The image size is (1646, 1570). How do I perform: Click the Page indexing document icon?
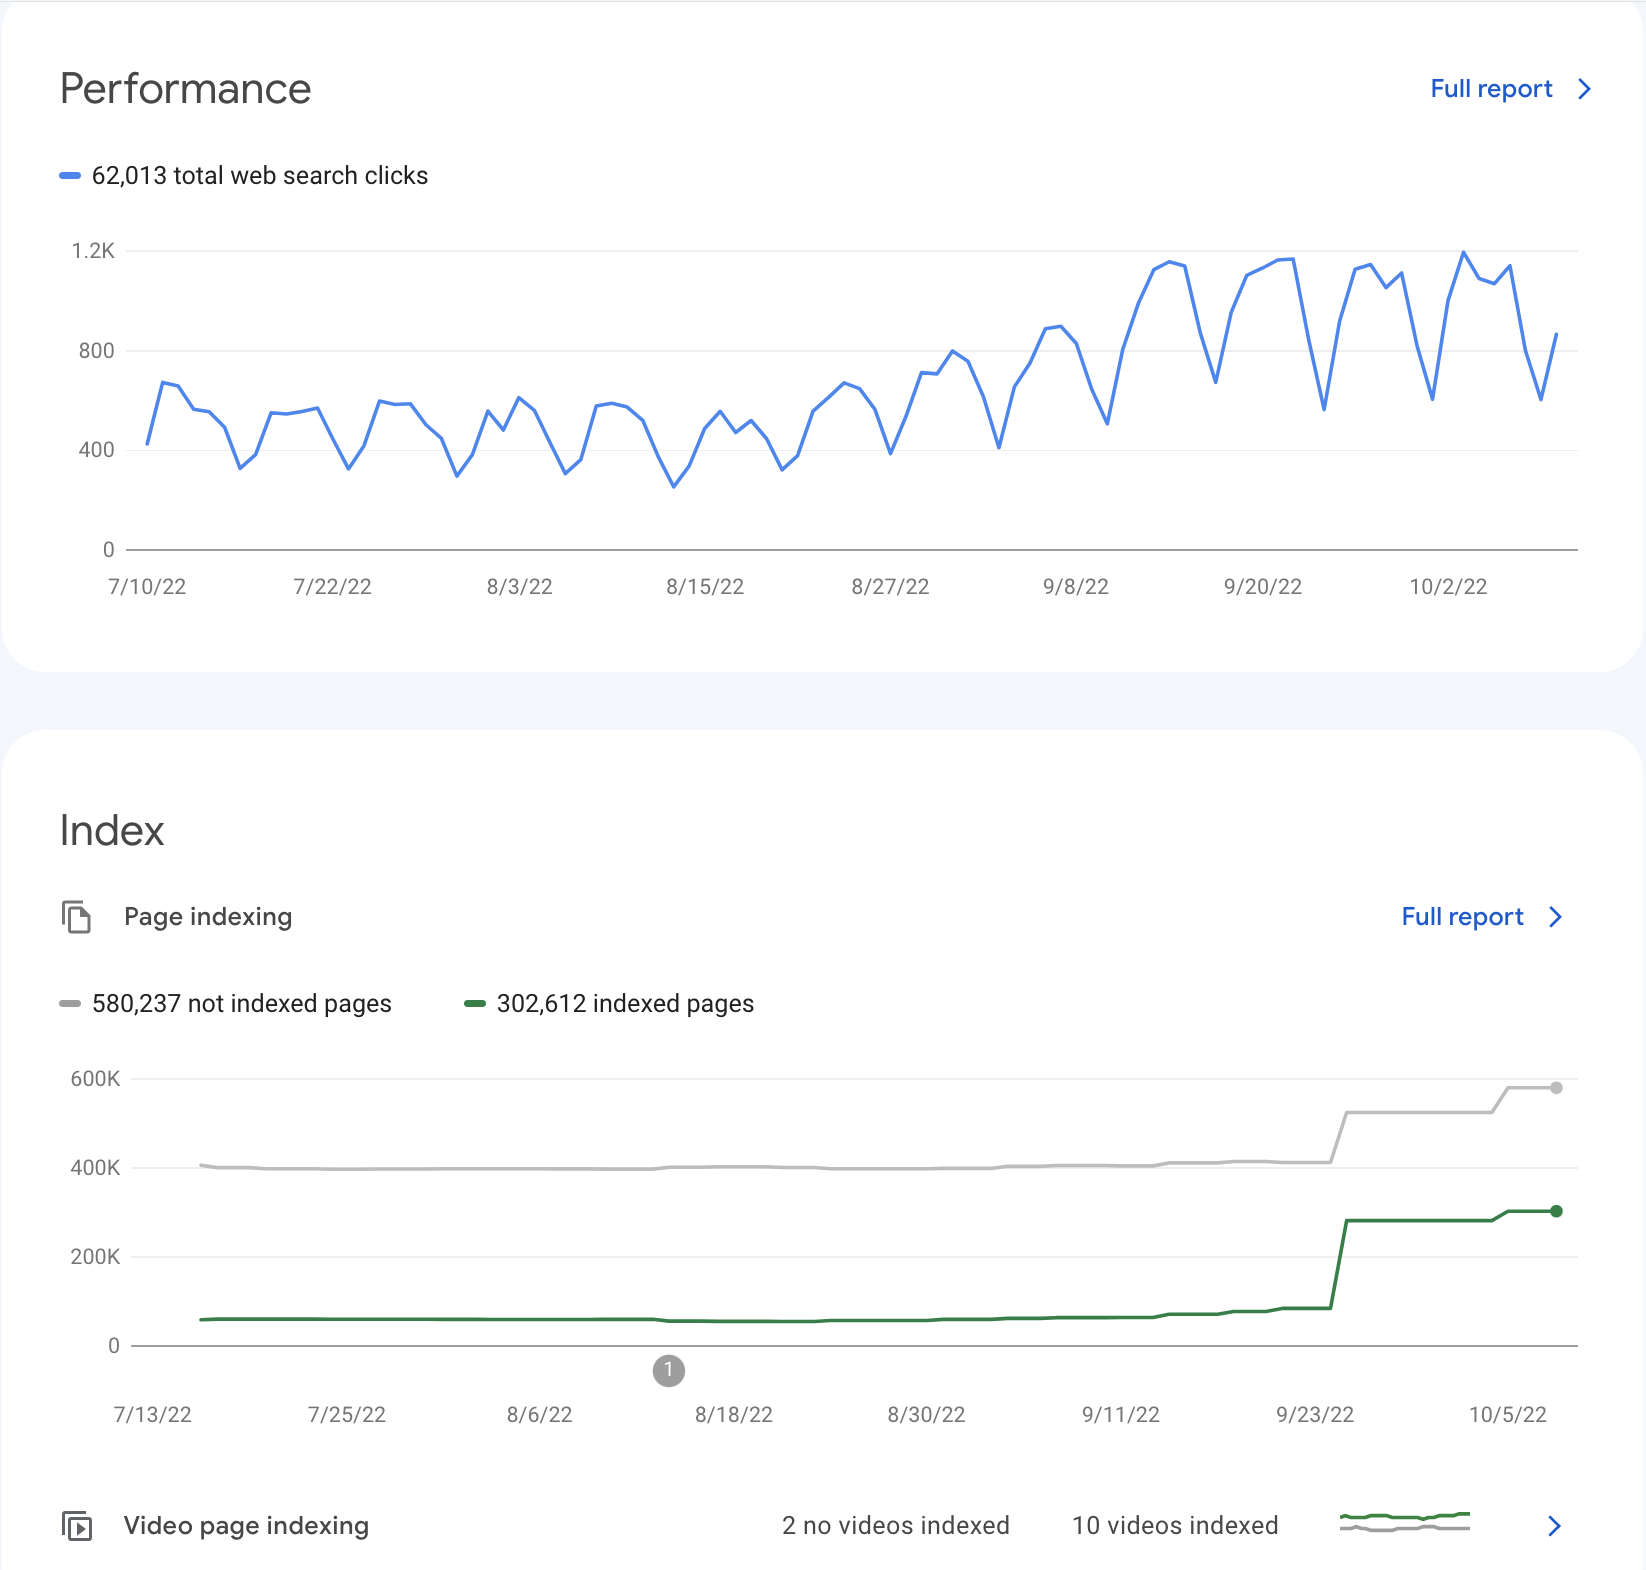click(76, 916)
